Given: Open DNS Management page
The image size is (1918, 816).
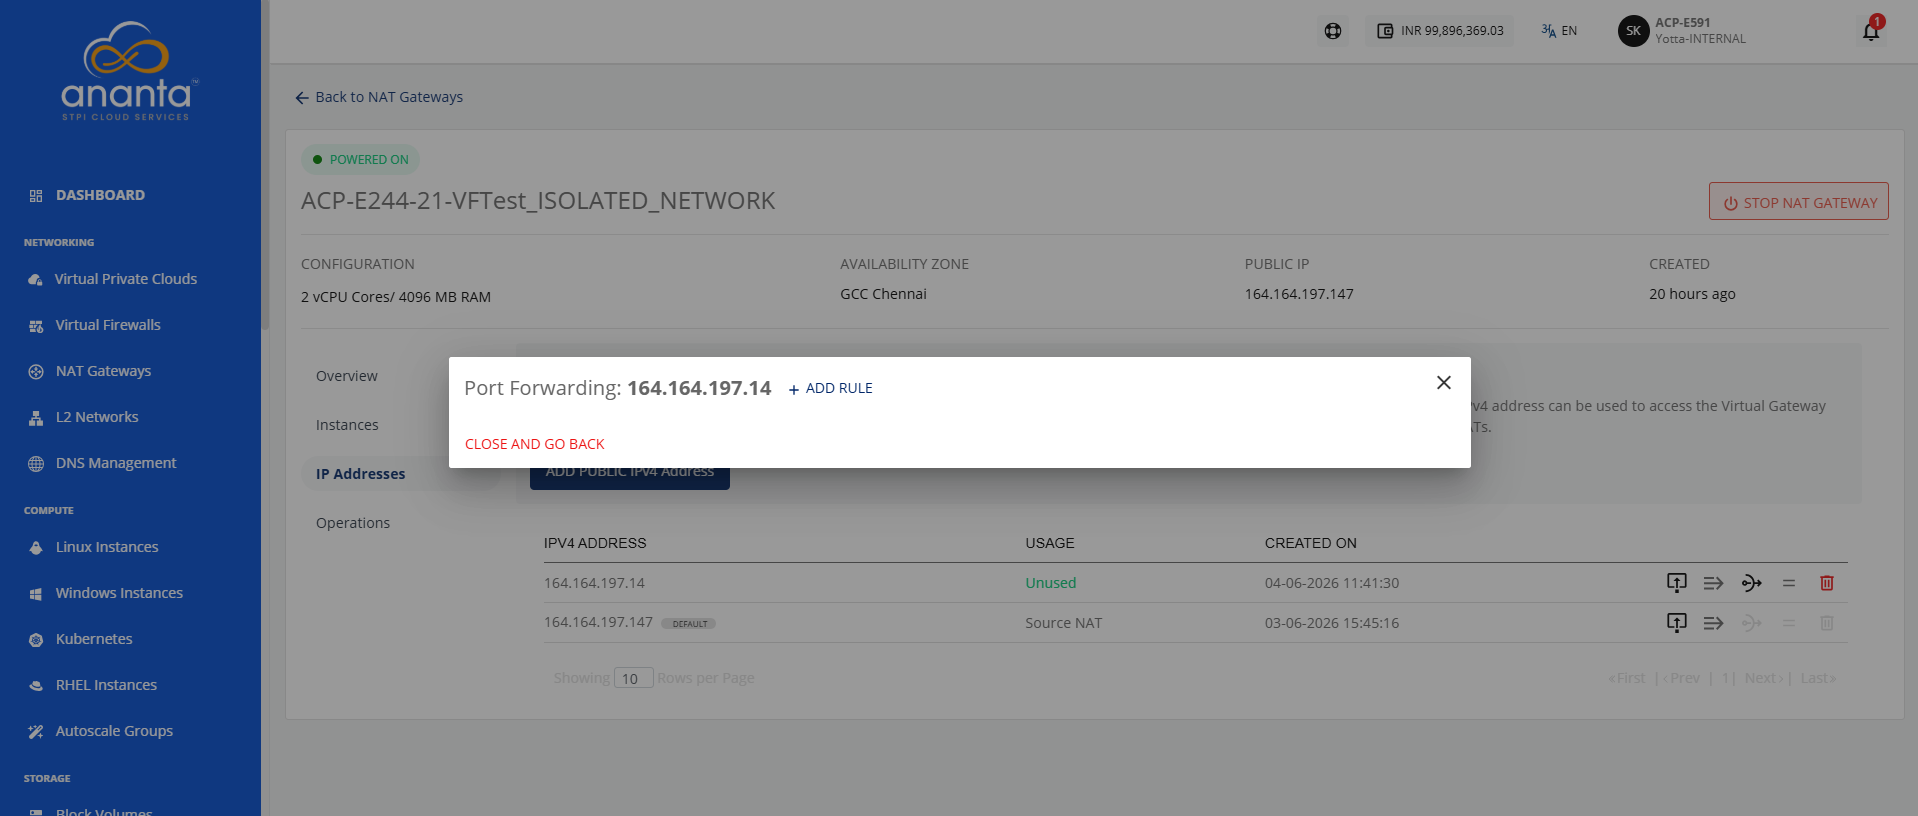Looking at the screenshot, I should (x=116, y=463).
